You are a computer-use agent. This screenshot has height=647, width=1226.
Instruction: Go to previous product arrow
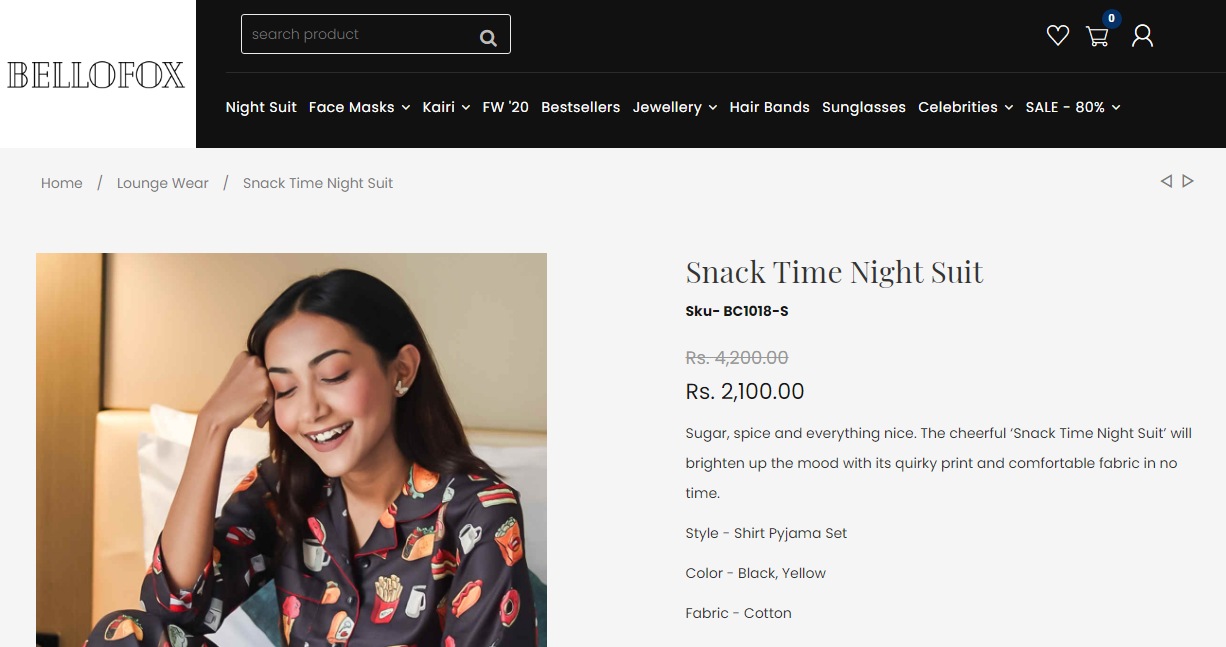tap(1166, 181)
